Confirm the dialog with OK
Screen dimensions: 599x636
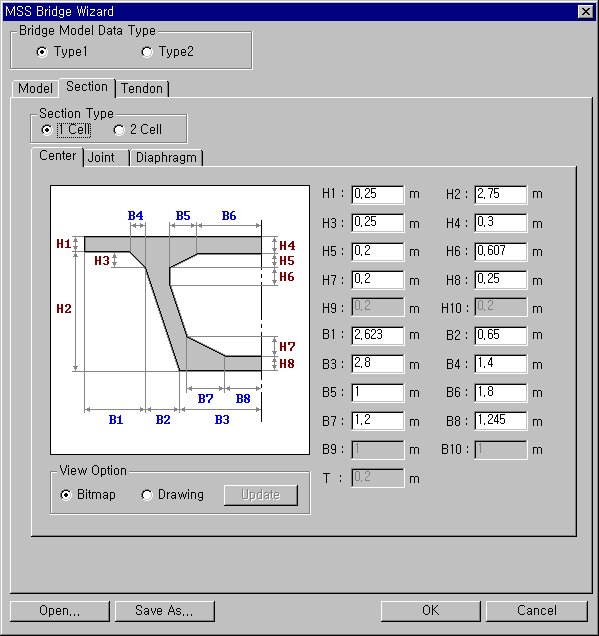click(x=430, y=611)
